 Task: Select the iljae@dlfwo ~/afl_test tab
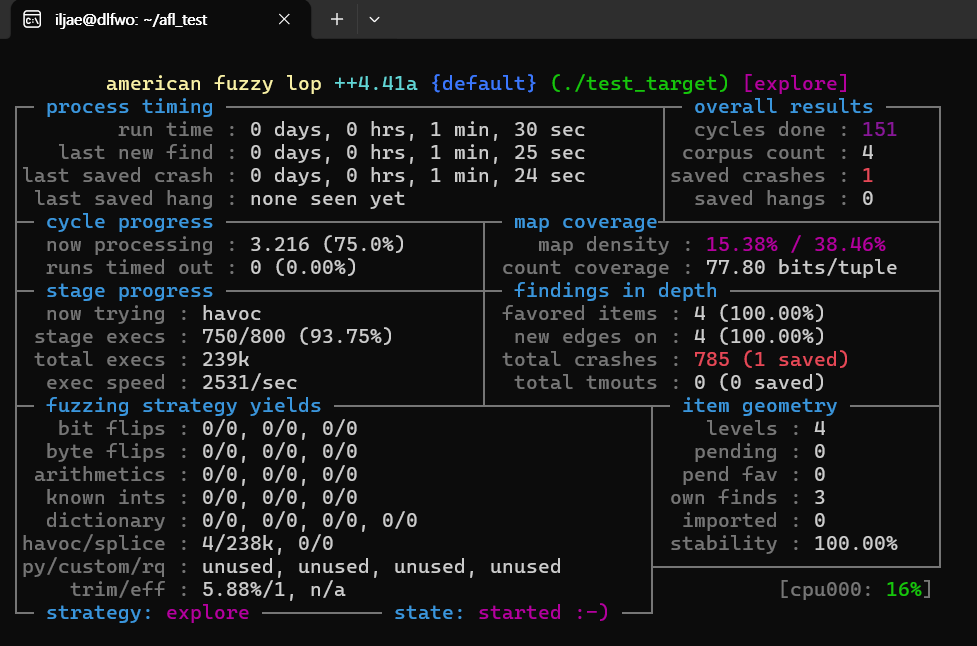tap(161, 19)
